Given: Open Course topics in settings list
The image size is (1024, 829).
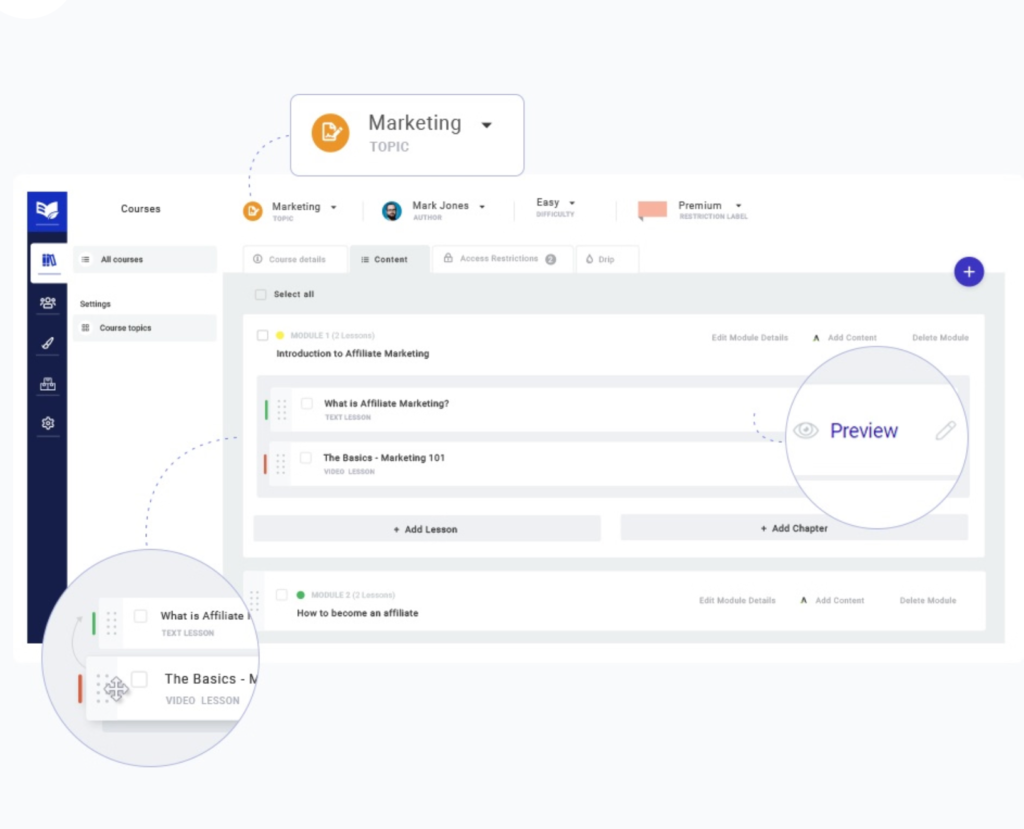Looking at the screenshot, I should coord(125,328).
